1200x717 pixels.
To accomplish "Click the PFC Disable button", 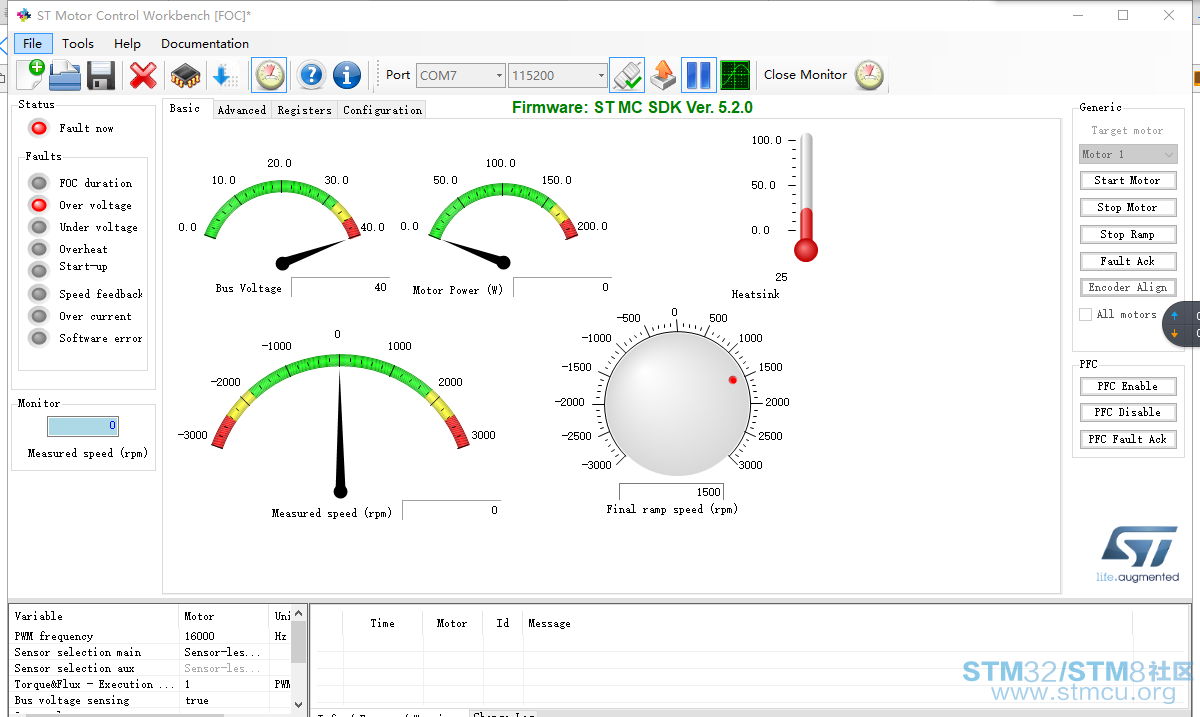I will pyautogui.click(x=1128, y=412).
